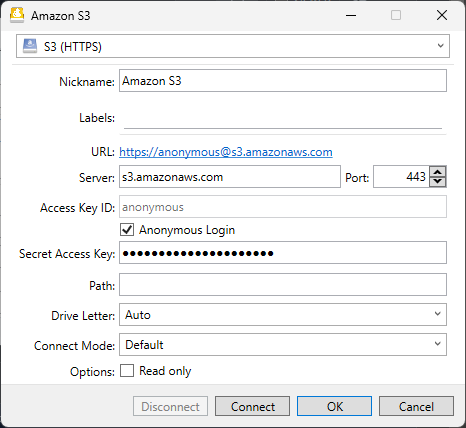
Task: Edit the Nickname field containing Amazon S3
Action: (x=283, y=81)
